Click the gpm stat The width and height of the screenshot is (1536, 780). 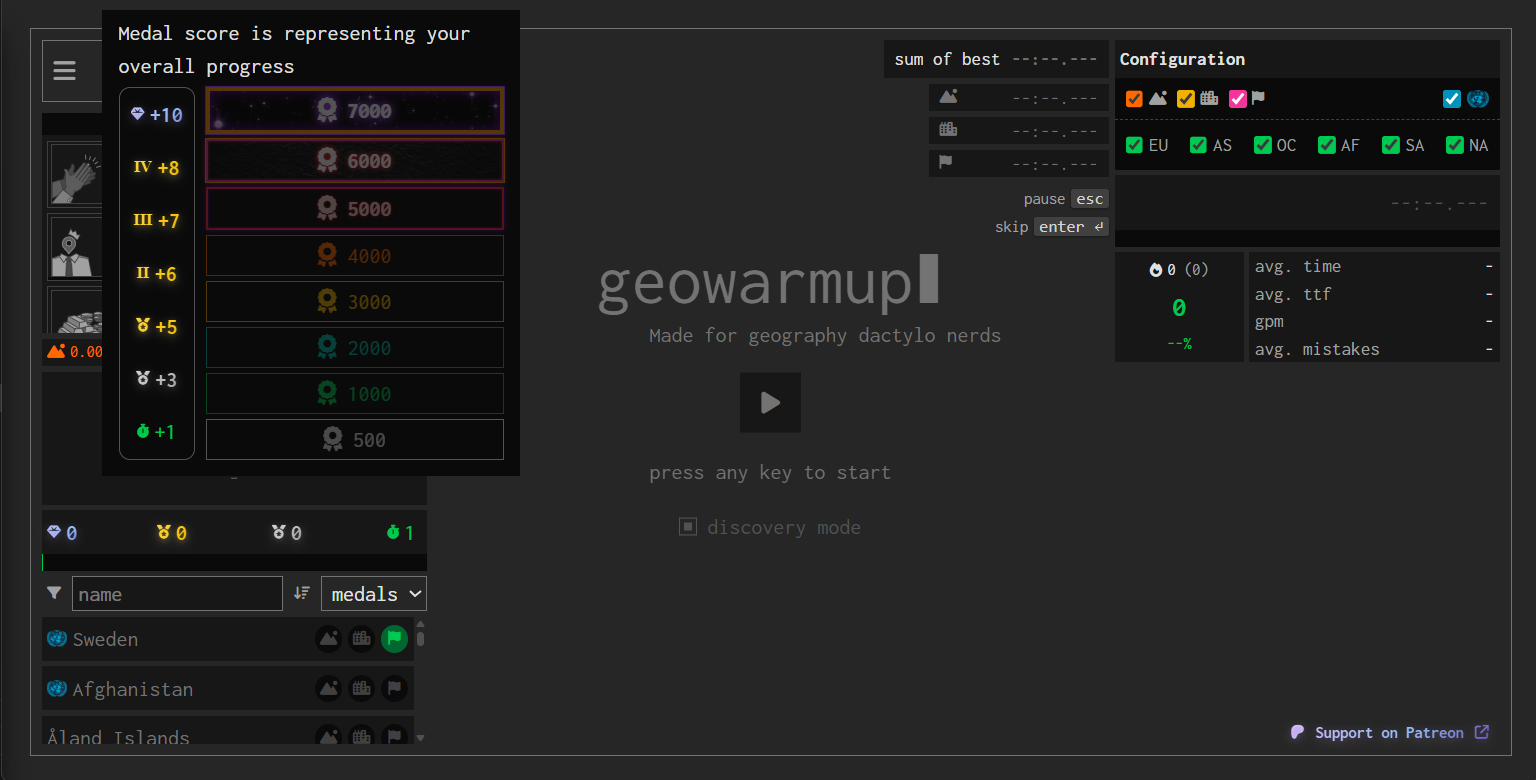click(1373, 321)
